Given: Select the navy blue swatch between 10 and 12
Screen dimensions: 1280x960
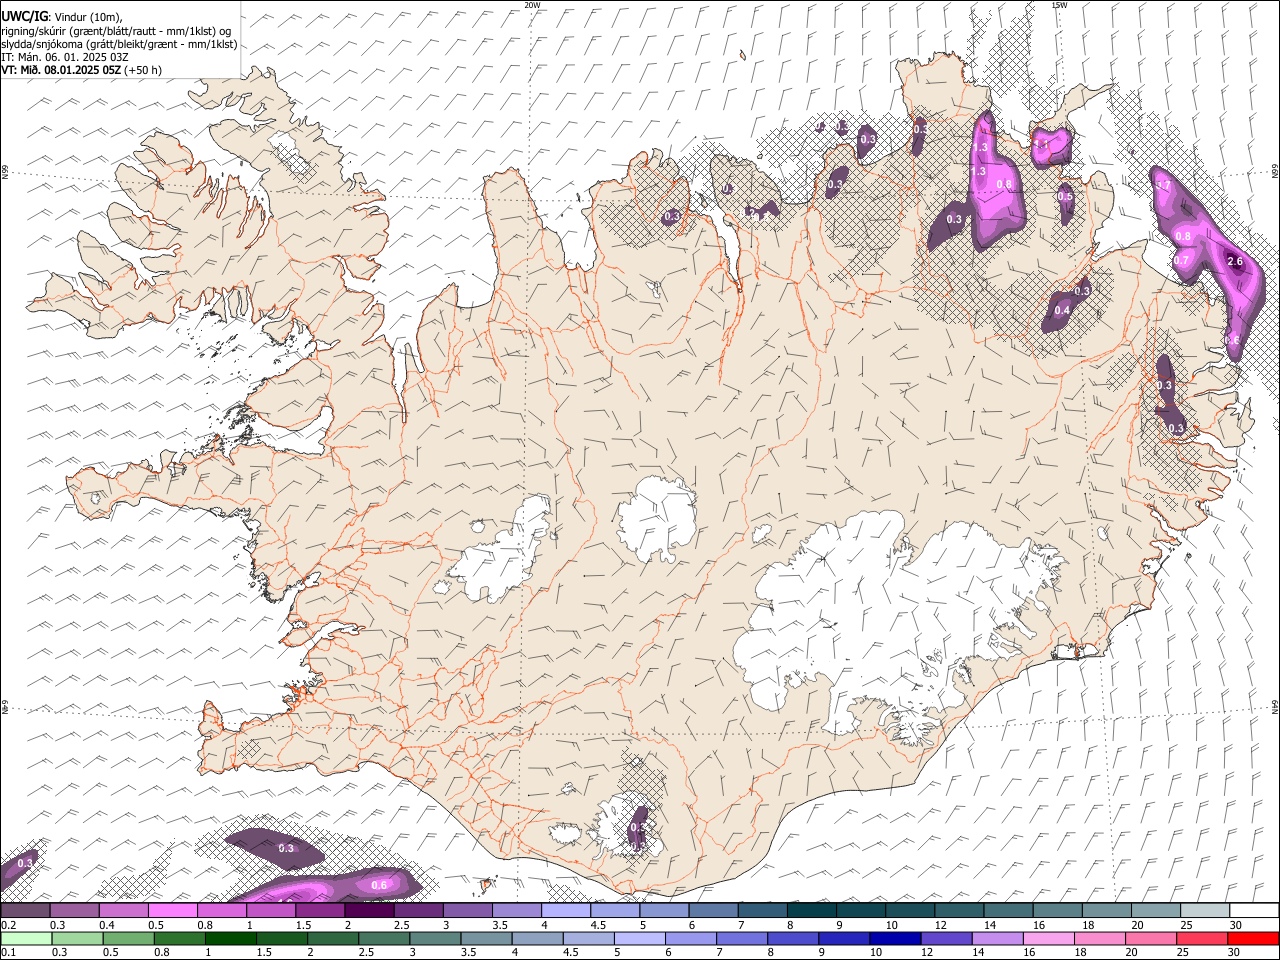Looking at the screenshot, I should [895, 939].
